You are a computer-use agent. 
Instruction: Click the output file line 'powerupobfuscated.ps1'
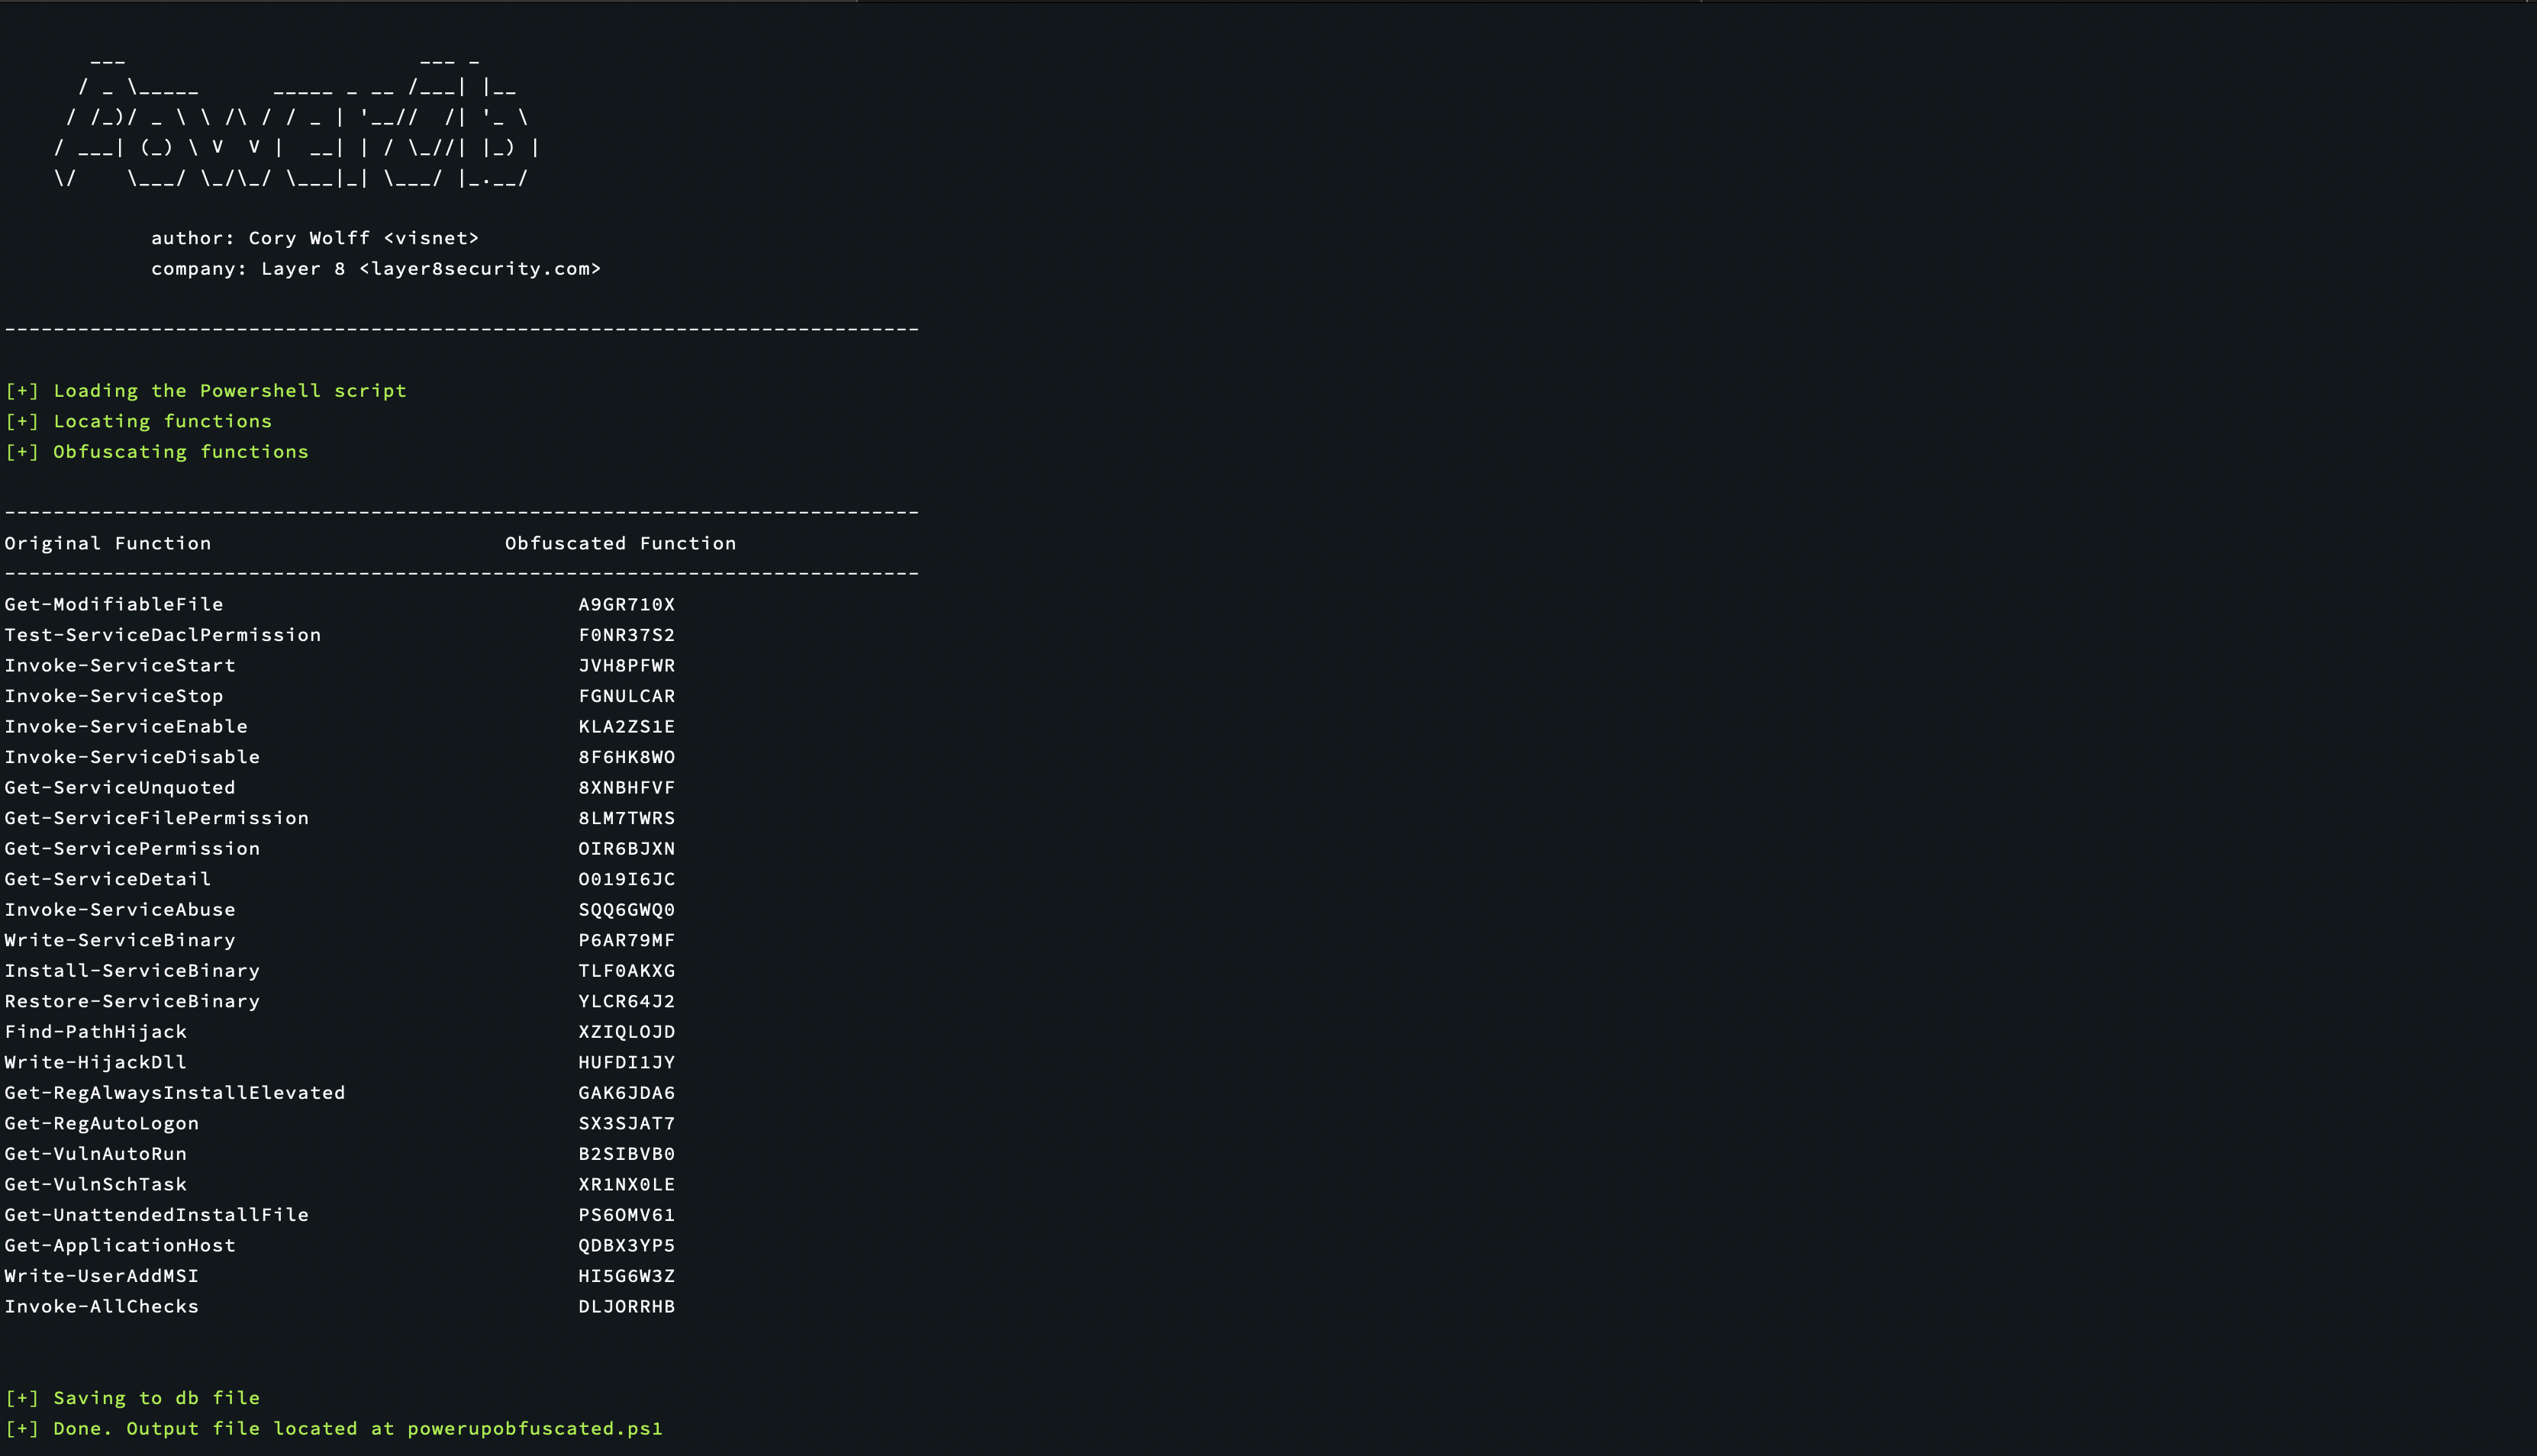point(535,1429)
